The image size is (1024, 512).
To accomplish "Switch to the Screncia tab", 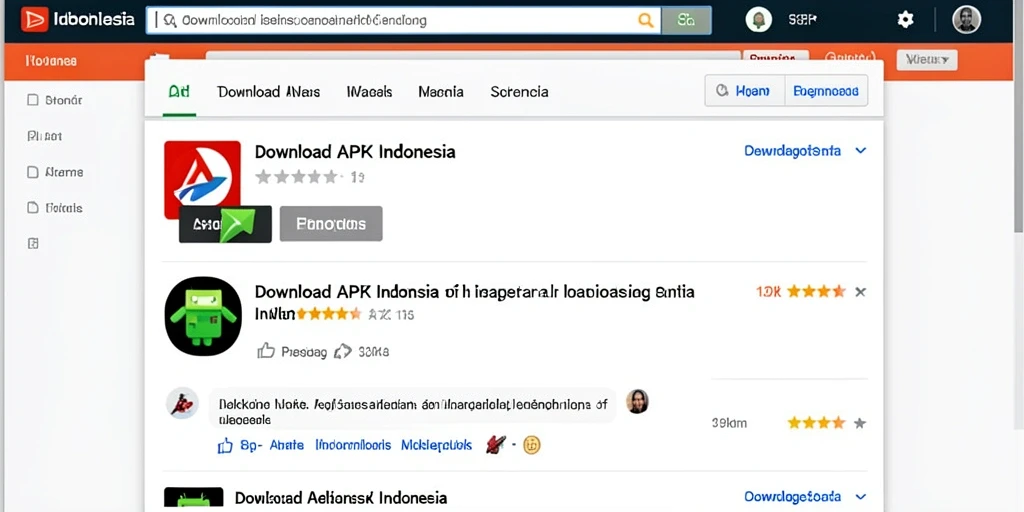I will (x=519, y=92).
